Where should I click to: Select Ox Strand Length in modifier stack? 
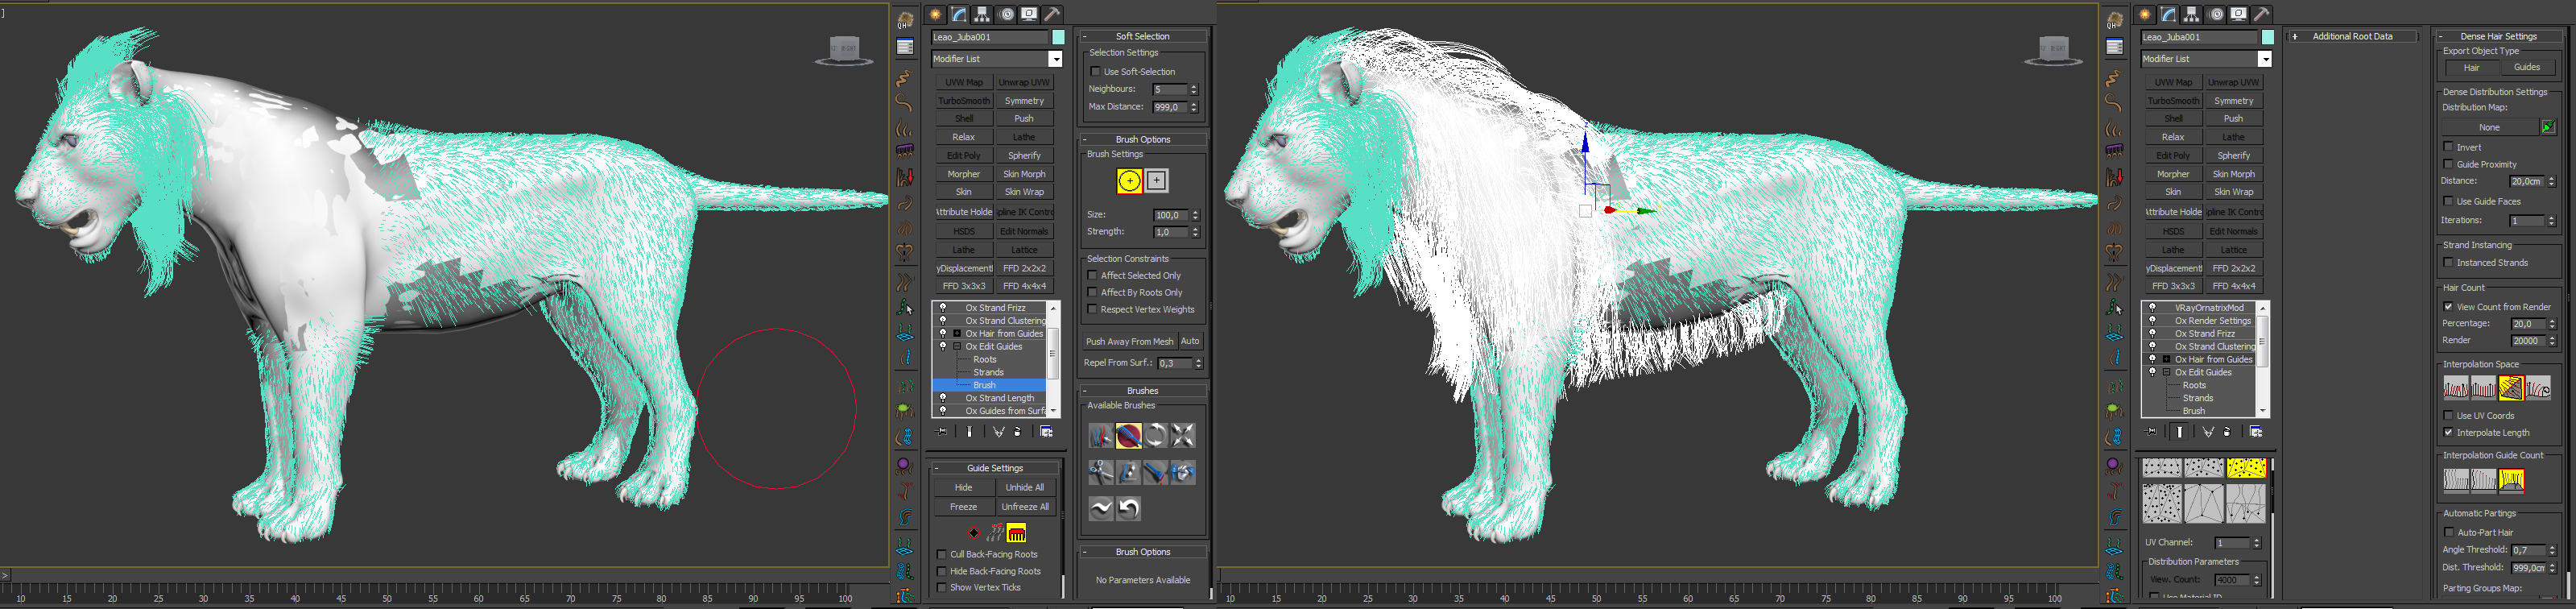point(999,398)
